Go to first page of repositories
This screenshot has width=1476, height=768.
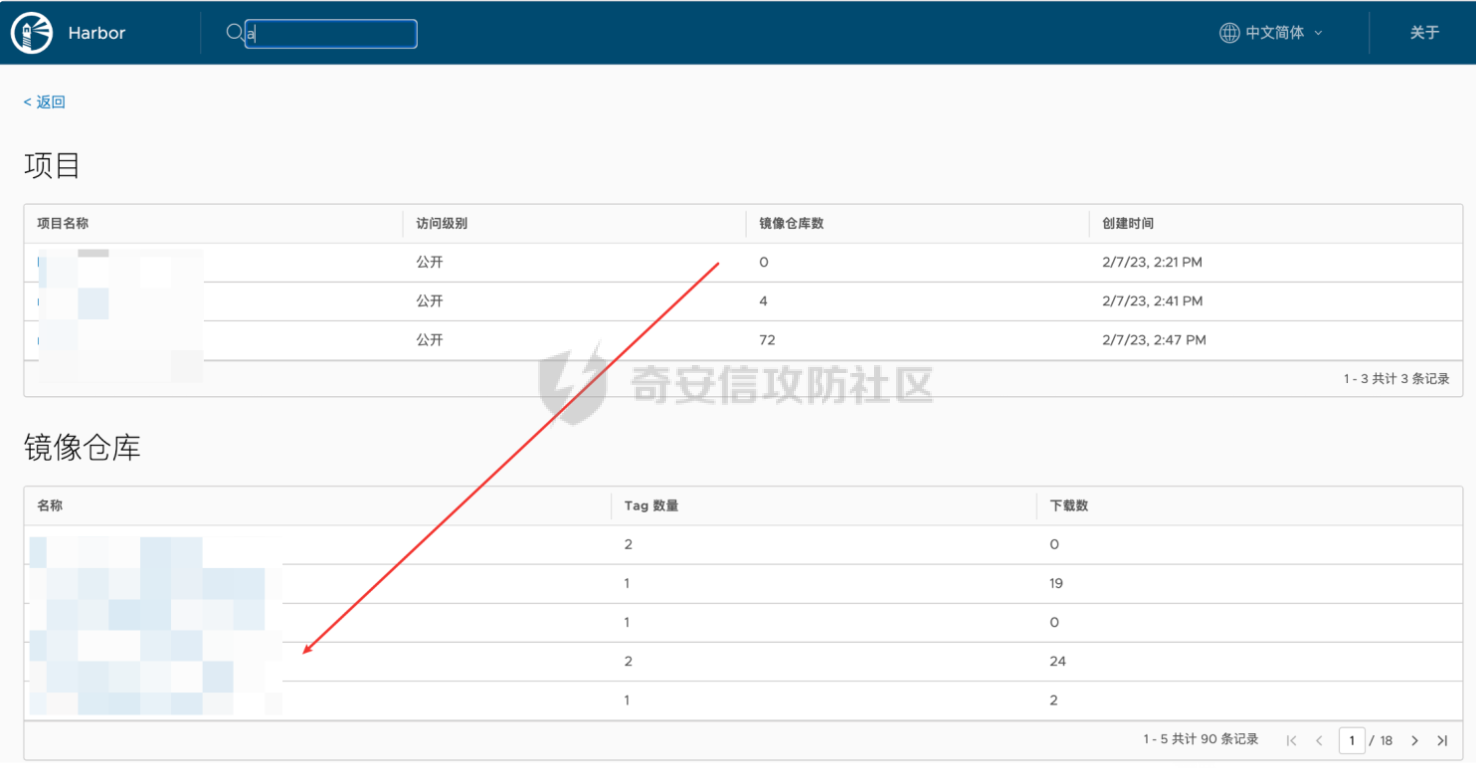pos(1291,741)
